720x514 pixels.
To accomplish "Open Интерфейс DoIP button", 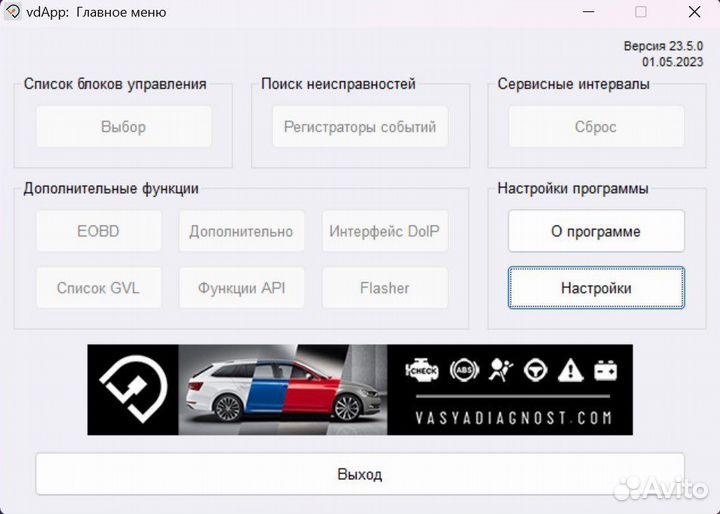I will point(385,231).
